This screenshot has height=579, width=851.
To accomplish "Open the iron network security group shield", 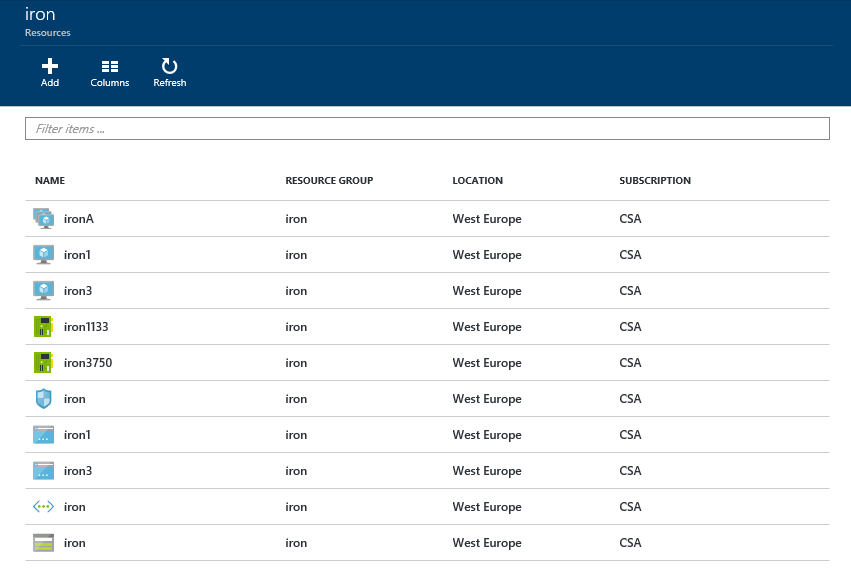I will point(43,399).
